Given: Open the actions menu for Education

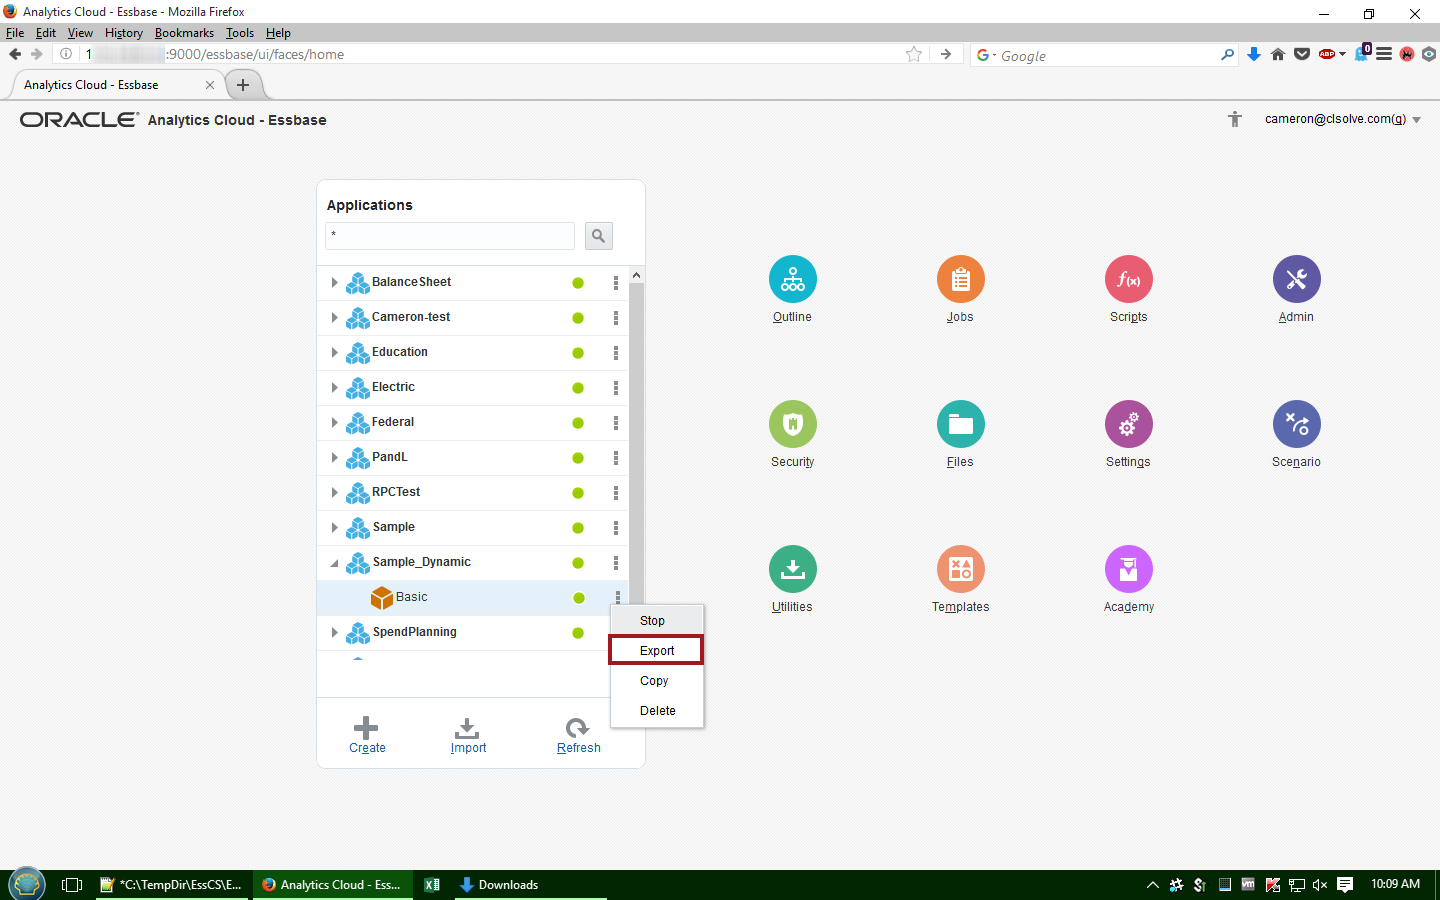Looking at the screenshot, I should tap(616, 353).
